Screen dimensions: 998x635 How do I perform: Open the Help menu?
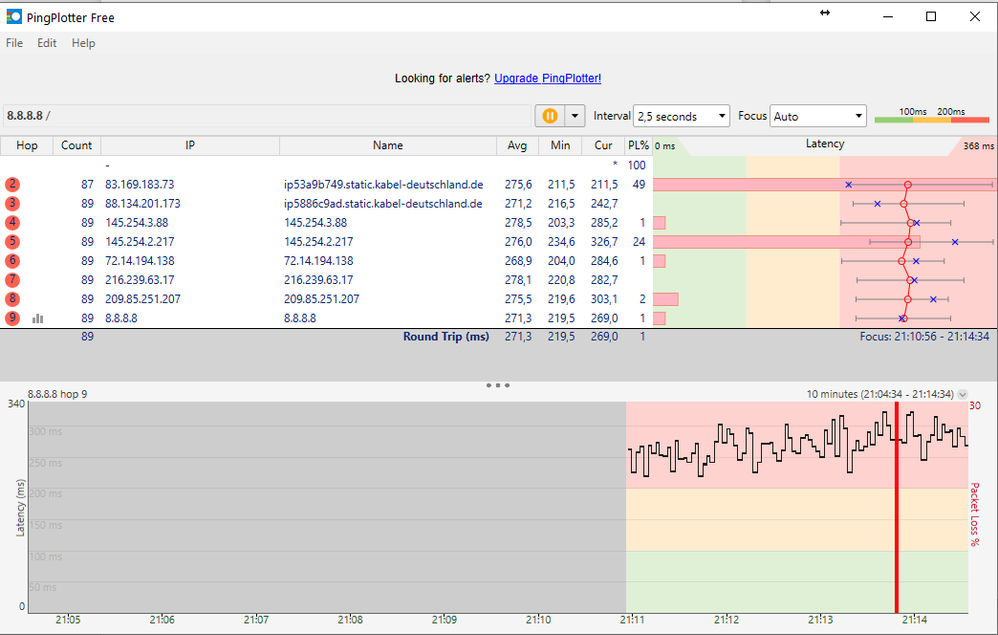(83, 43)
